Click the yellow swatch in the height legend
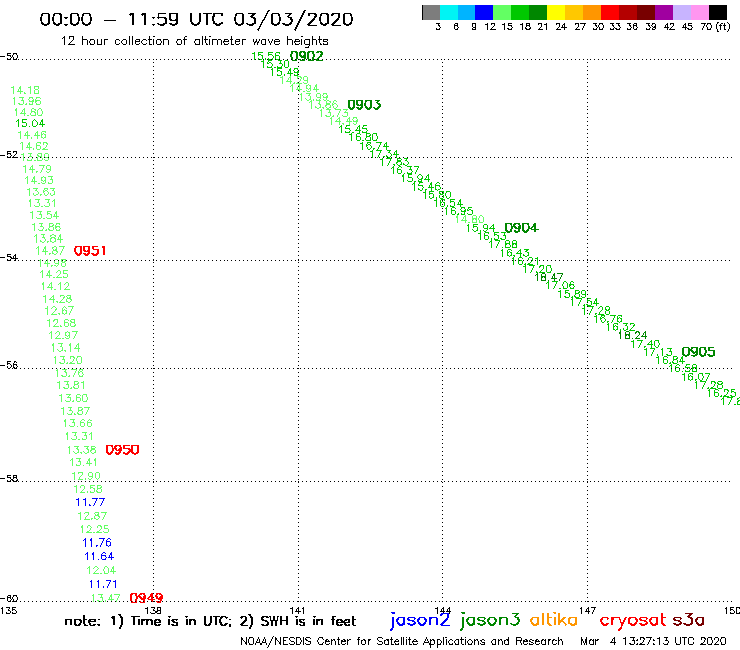Viewport: 740px width, 650px height. [556, 12]
